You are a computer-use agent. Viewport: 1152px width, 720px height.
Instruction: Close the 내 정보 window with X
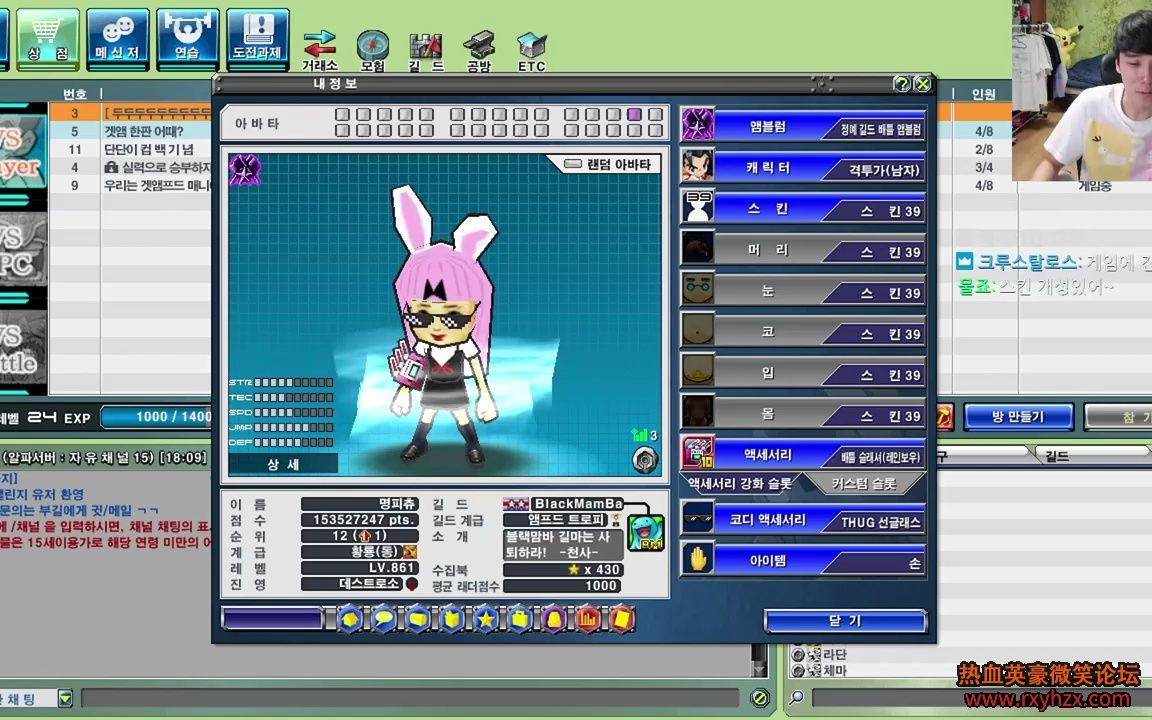(922, 84)
